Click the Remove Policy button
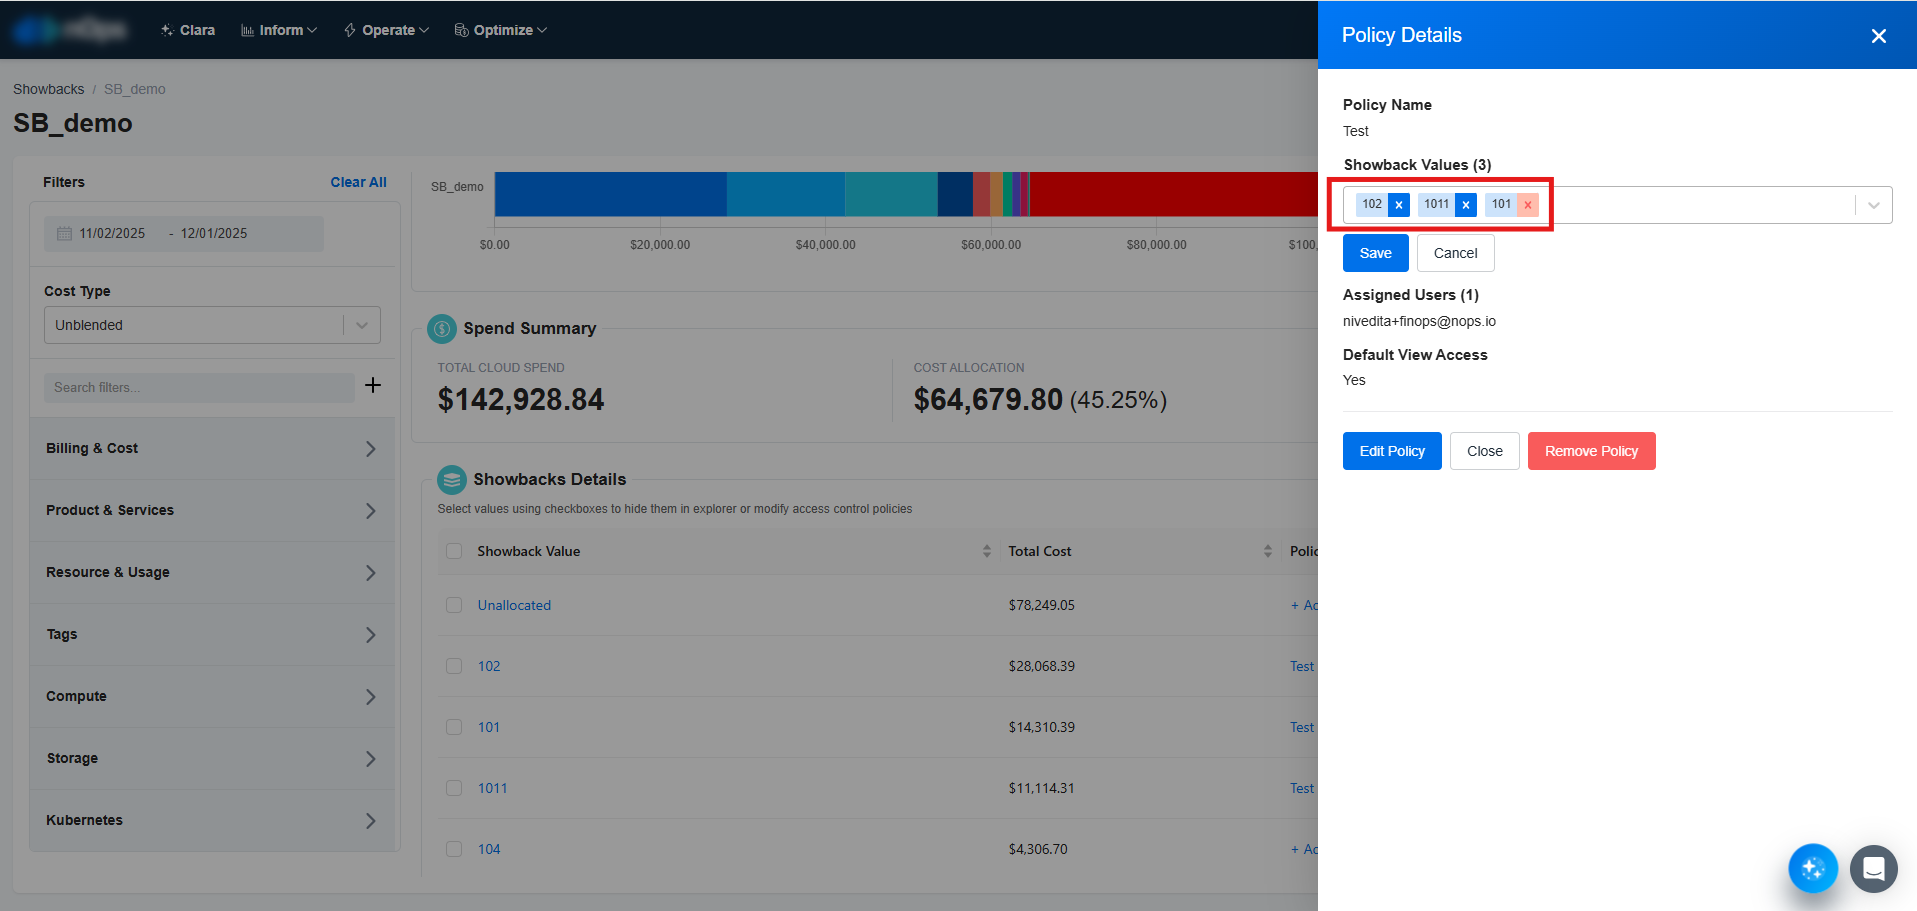1917x911 pixels. click(1591, 451)
